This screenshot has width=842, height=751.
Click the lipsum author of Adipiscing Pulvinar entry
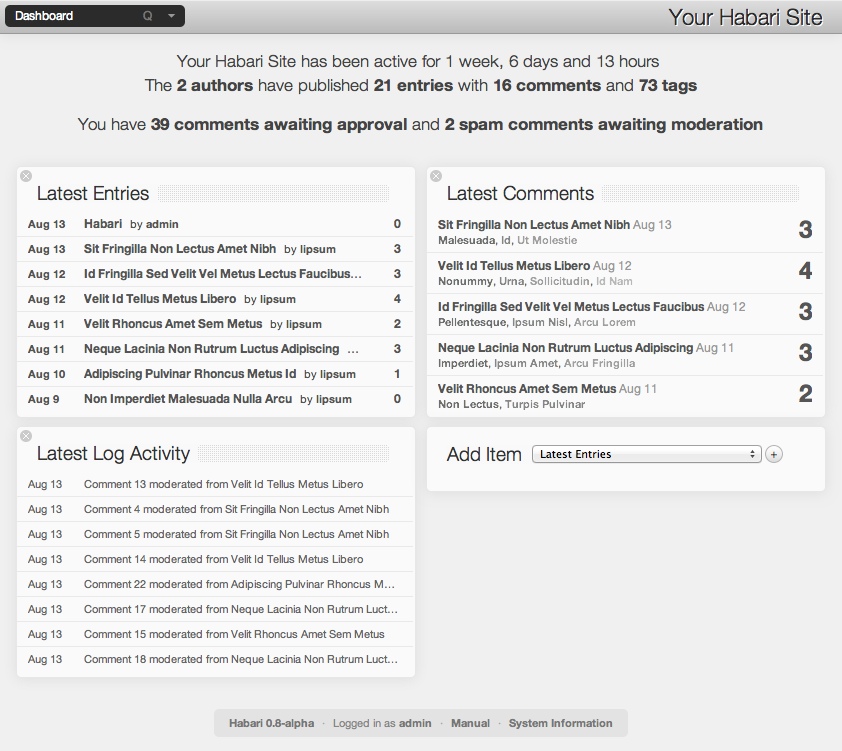[x=338, y=374]
